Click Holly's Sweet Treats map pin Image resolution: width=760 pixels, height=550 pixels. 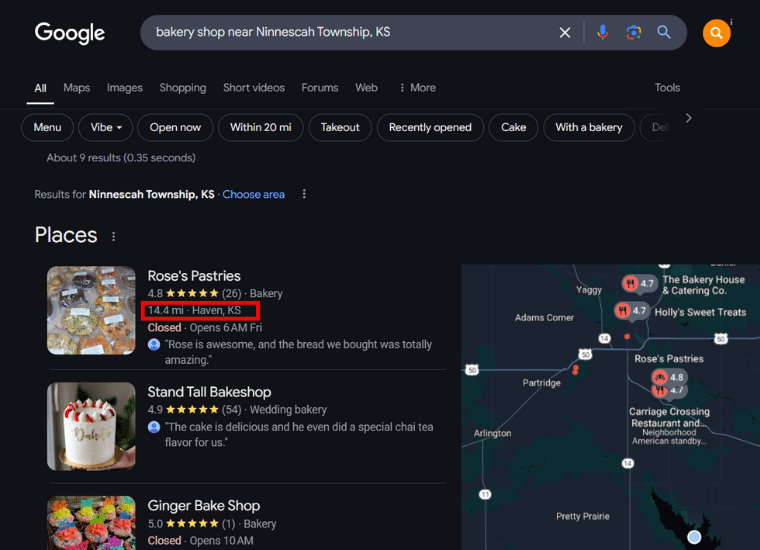pos(632,311)
